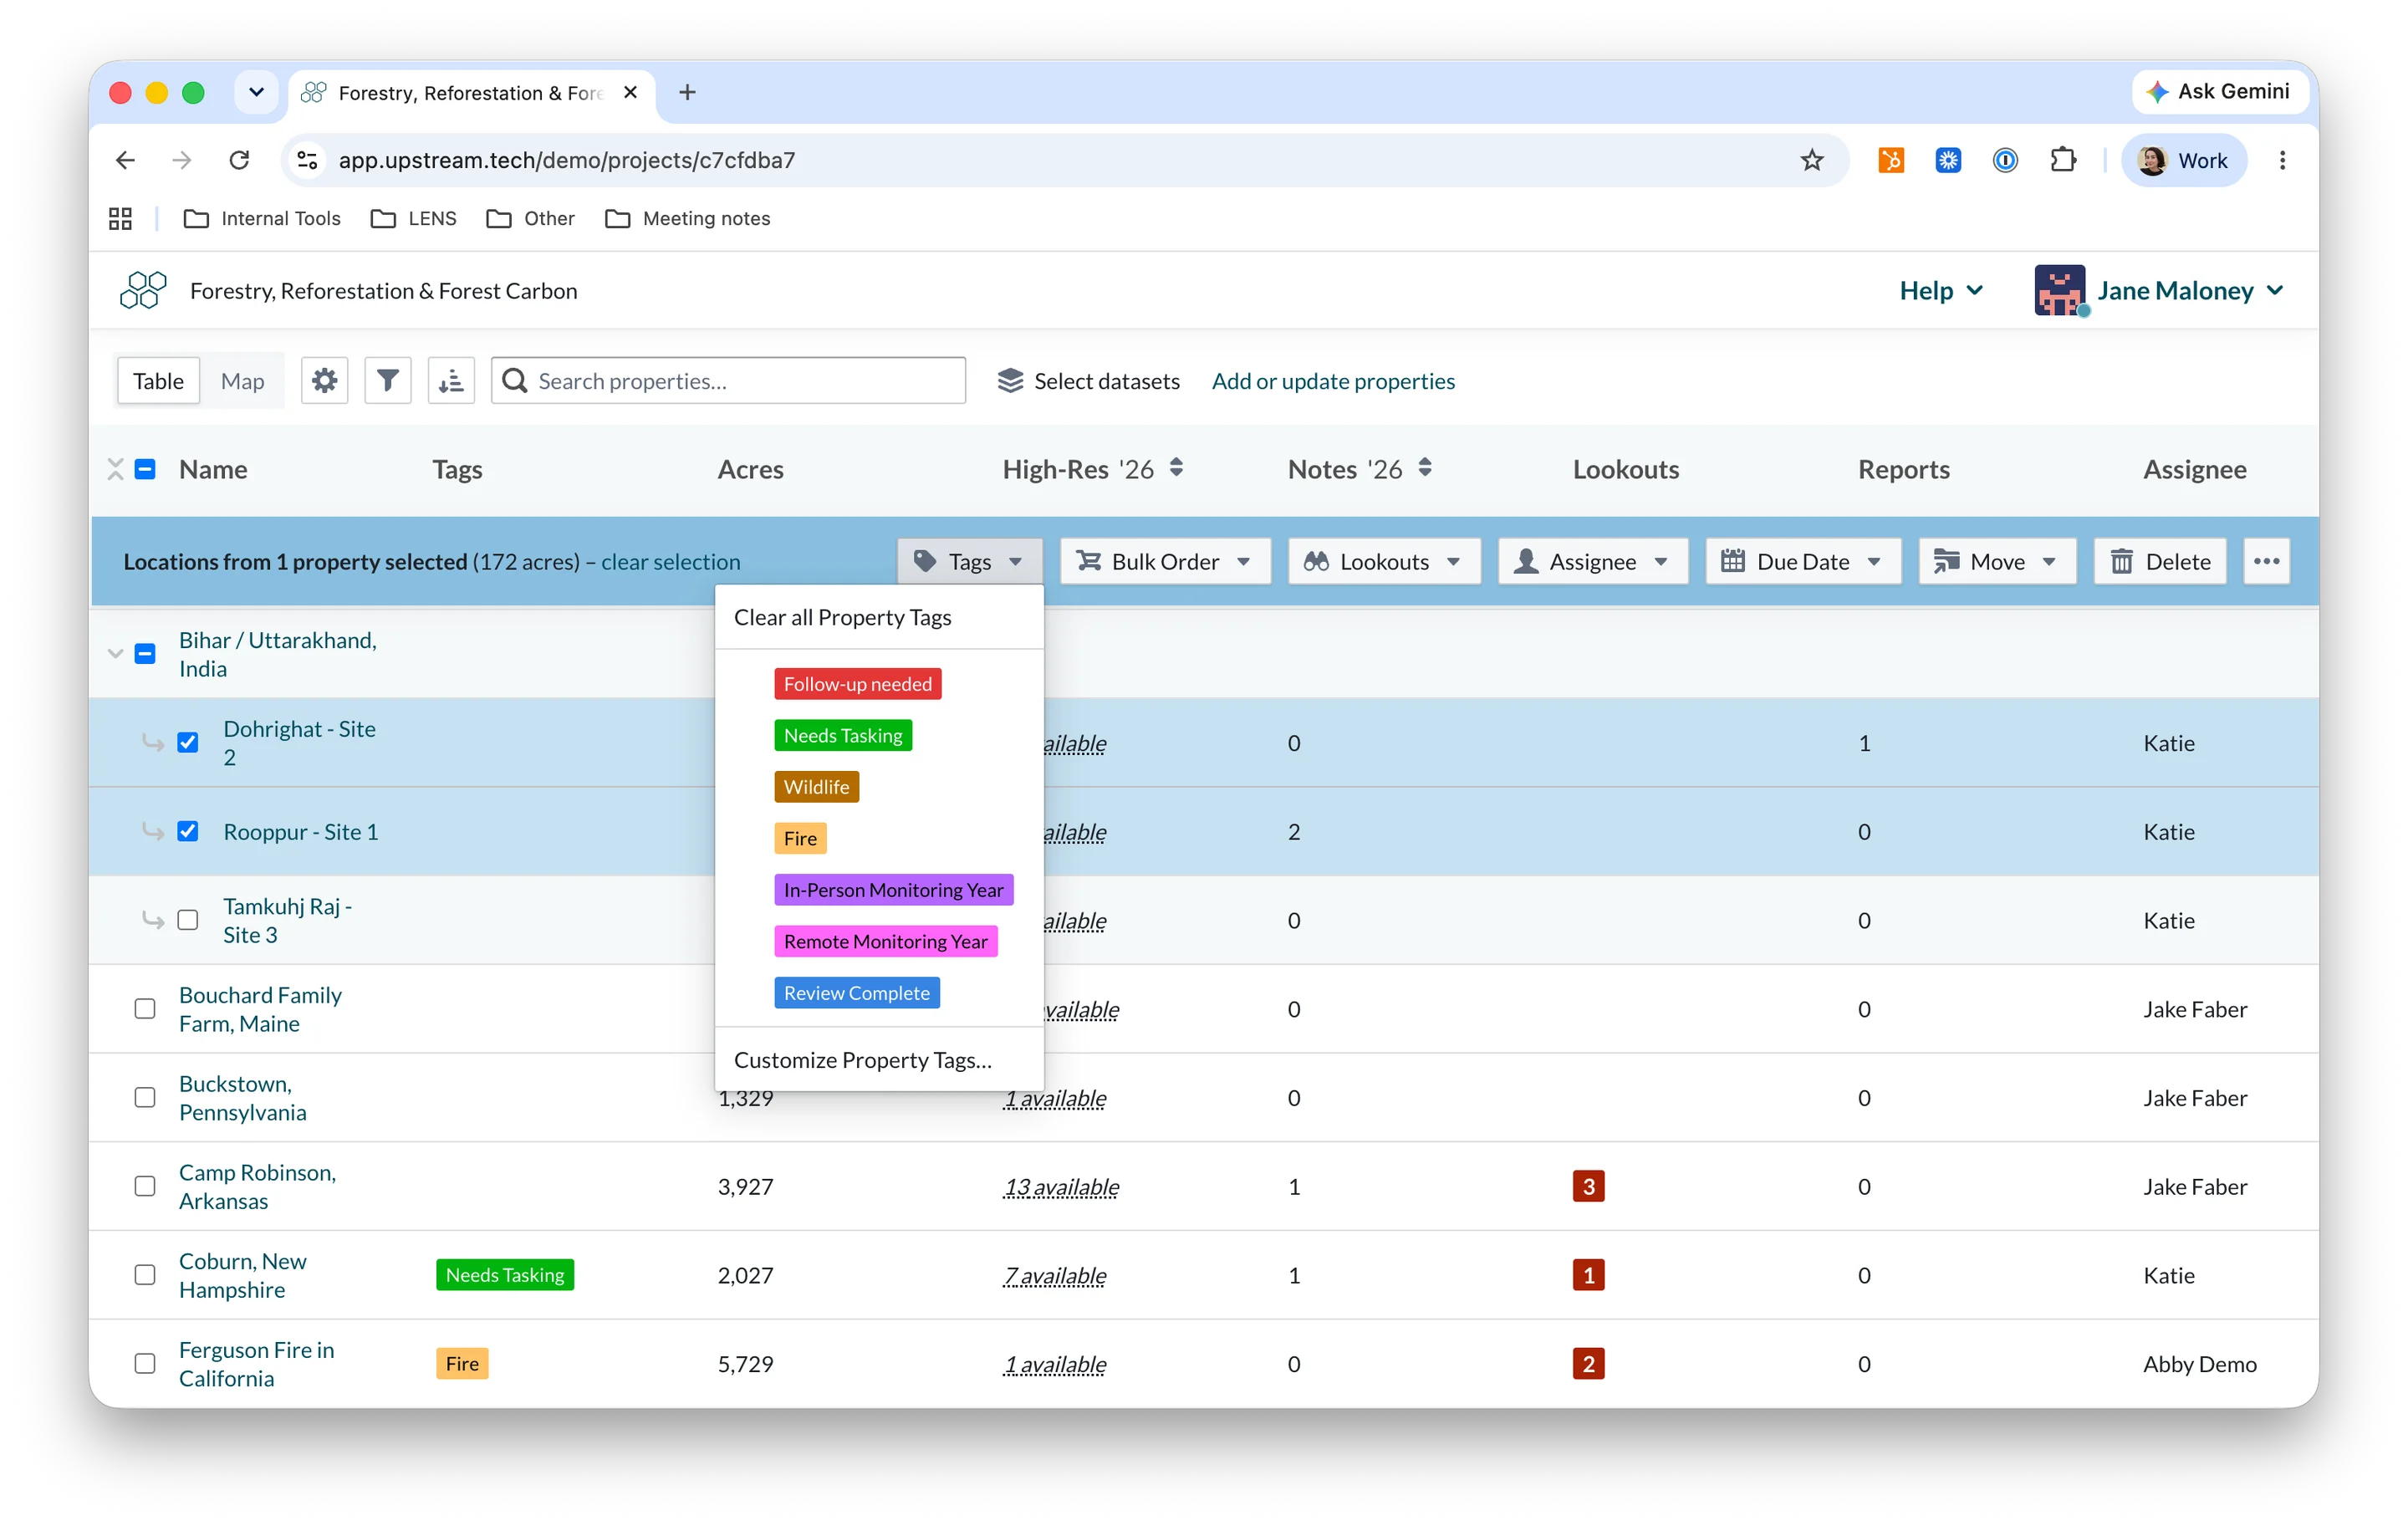The image size is (2408, 1526).
Task: Expand the Assignee bulk action dropdown
Action: [1593, 562]
